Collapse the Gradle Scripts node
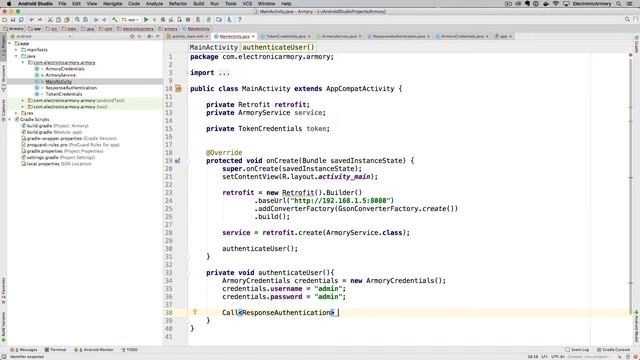640x360 pixels. tap(10, 119)
